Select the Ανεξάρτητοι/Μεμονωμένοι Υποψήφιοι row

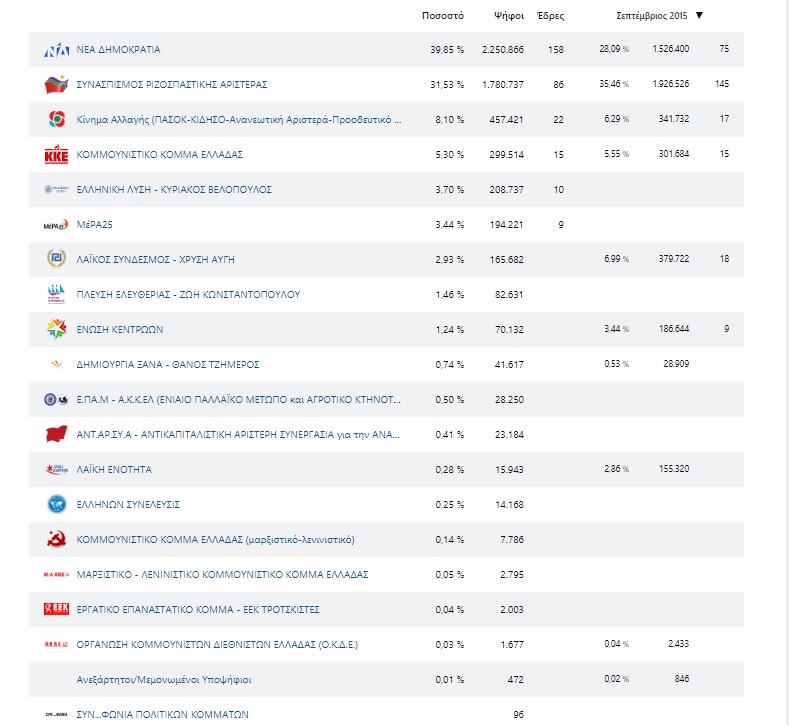click(x=152, y=679)
